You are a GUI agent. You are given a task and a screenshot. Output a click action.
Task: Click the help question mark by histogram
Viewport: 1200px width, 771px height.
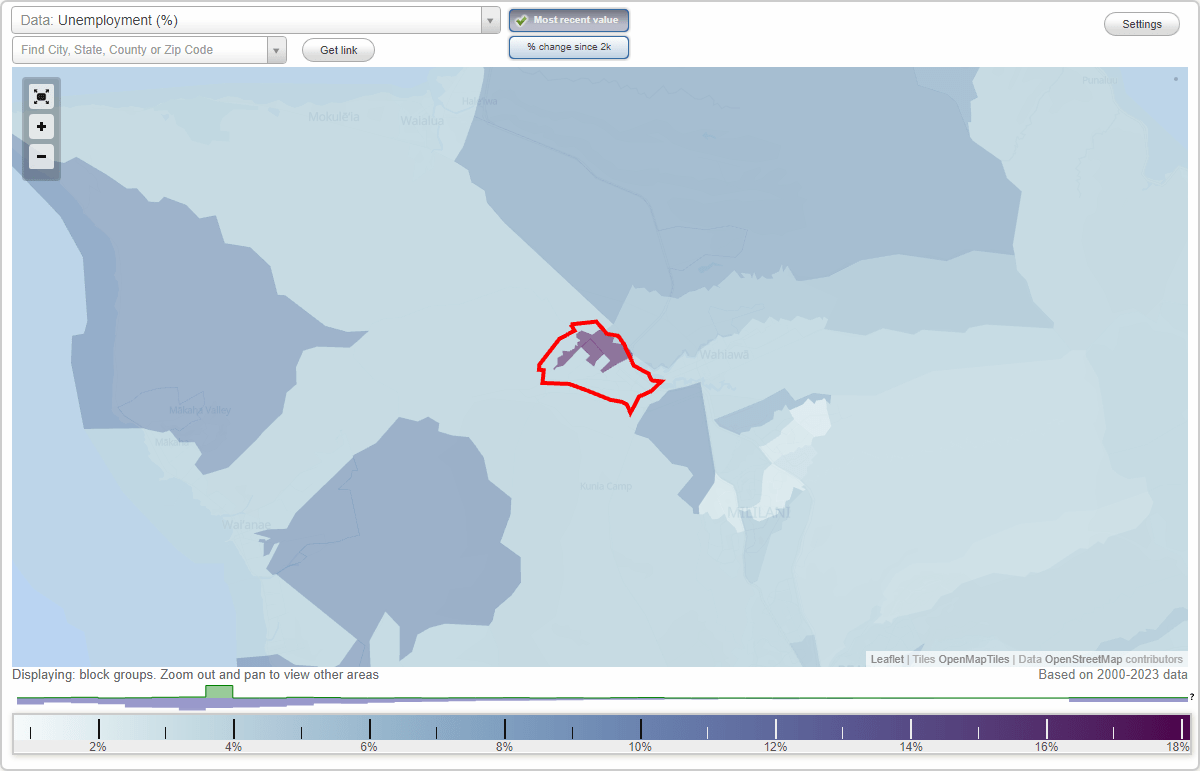(1191, 696)
